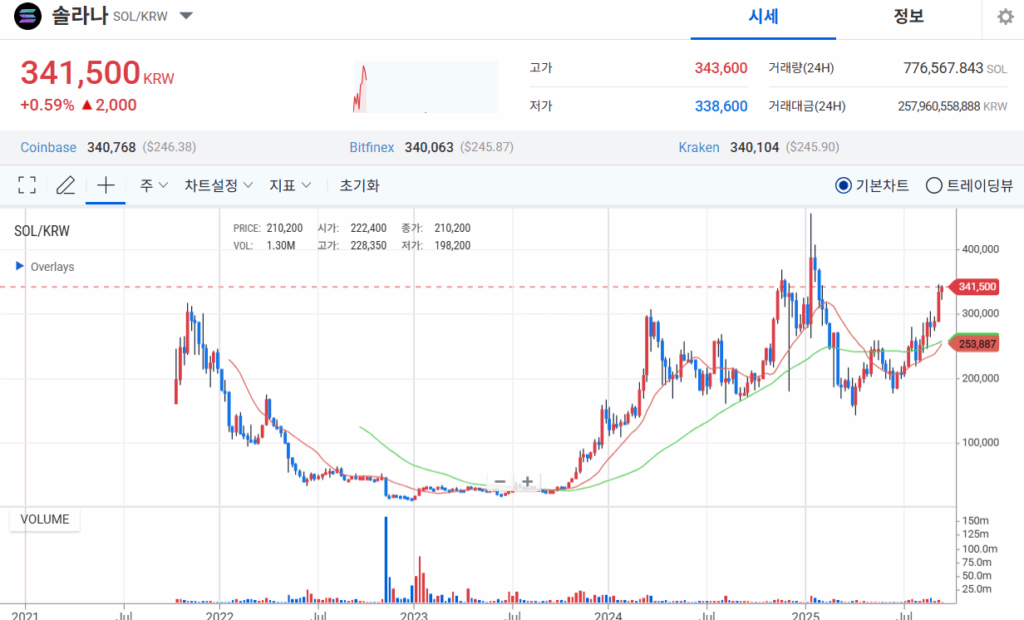Zoom out chart with minus button
Screen dimensions: 1024x620
[x=500, y=481]
